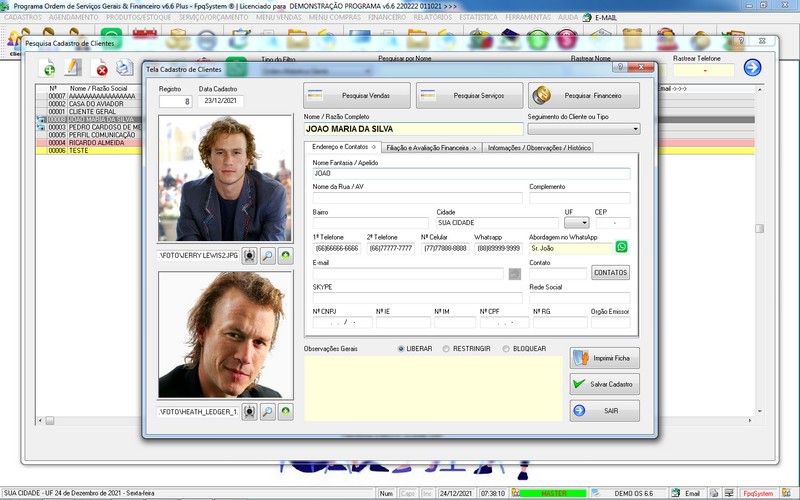Click Pesquisar Vendas button
The image size is (800, 500).
[x=357, y=95]
